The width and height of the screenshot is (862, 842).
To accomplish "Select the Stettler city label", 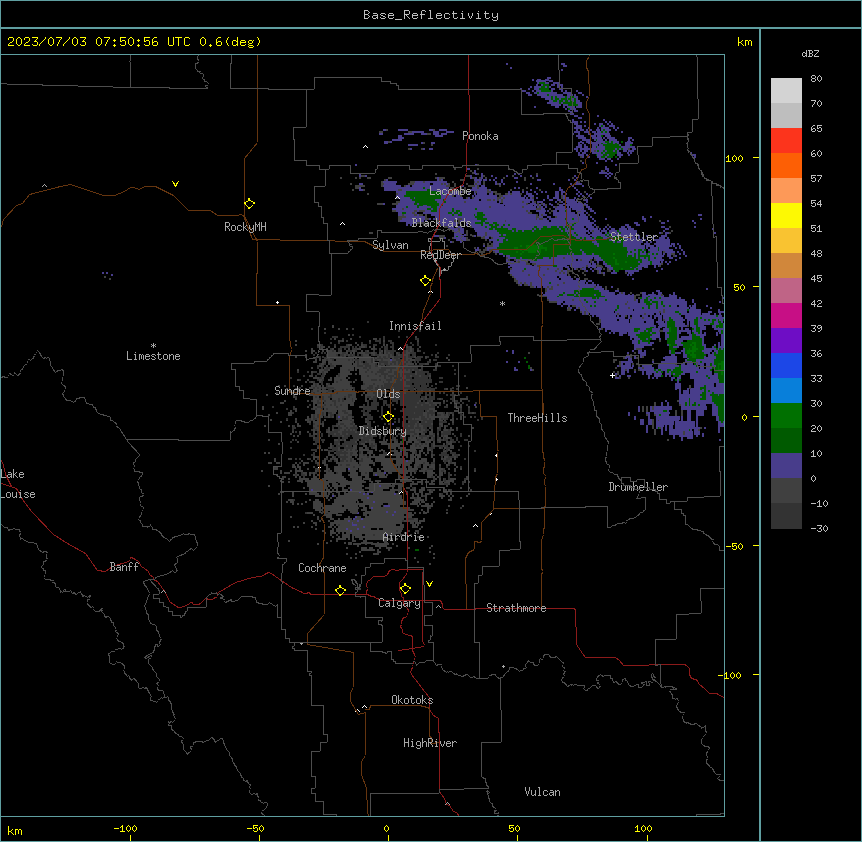I will pyautogui.click(x=634, y=237).
